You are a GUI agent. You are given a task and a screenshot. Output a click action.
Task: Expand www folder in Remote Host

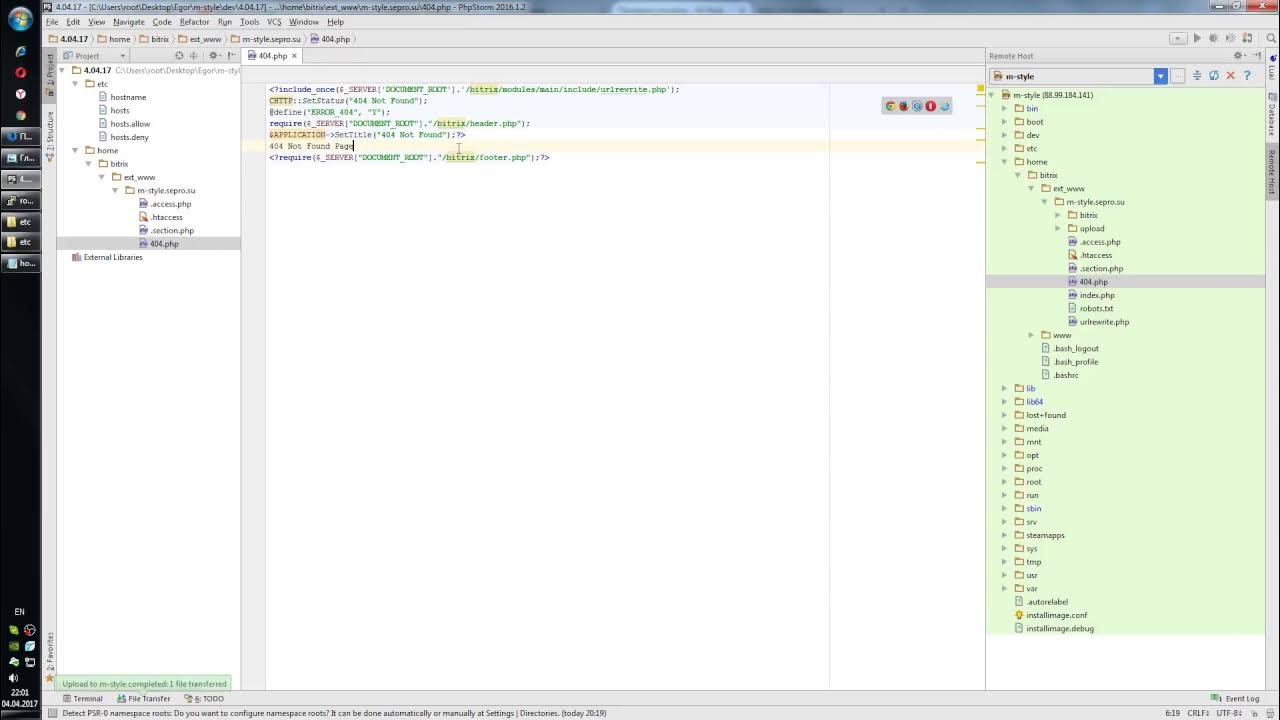point(1031,335)
